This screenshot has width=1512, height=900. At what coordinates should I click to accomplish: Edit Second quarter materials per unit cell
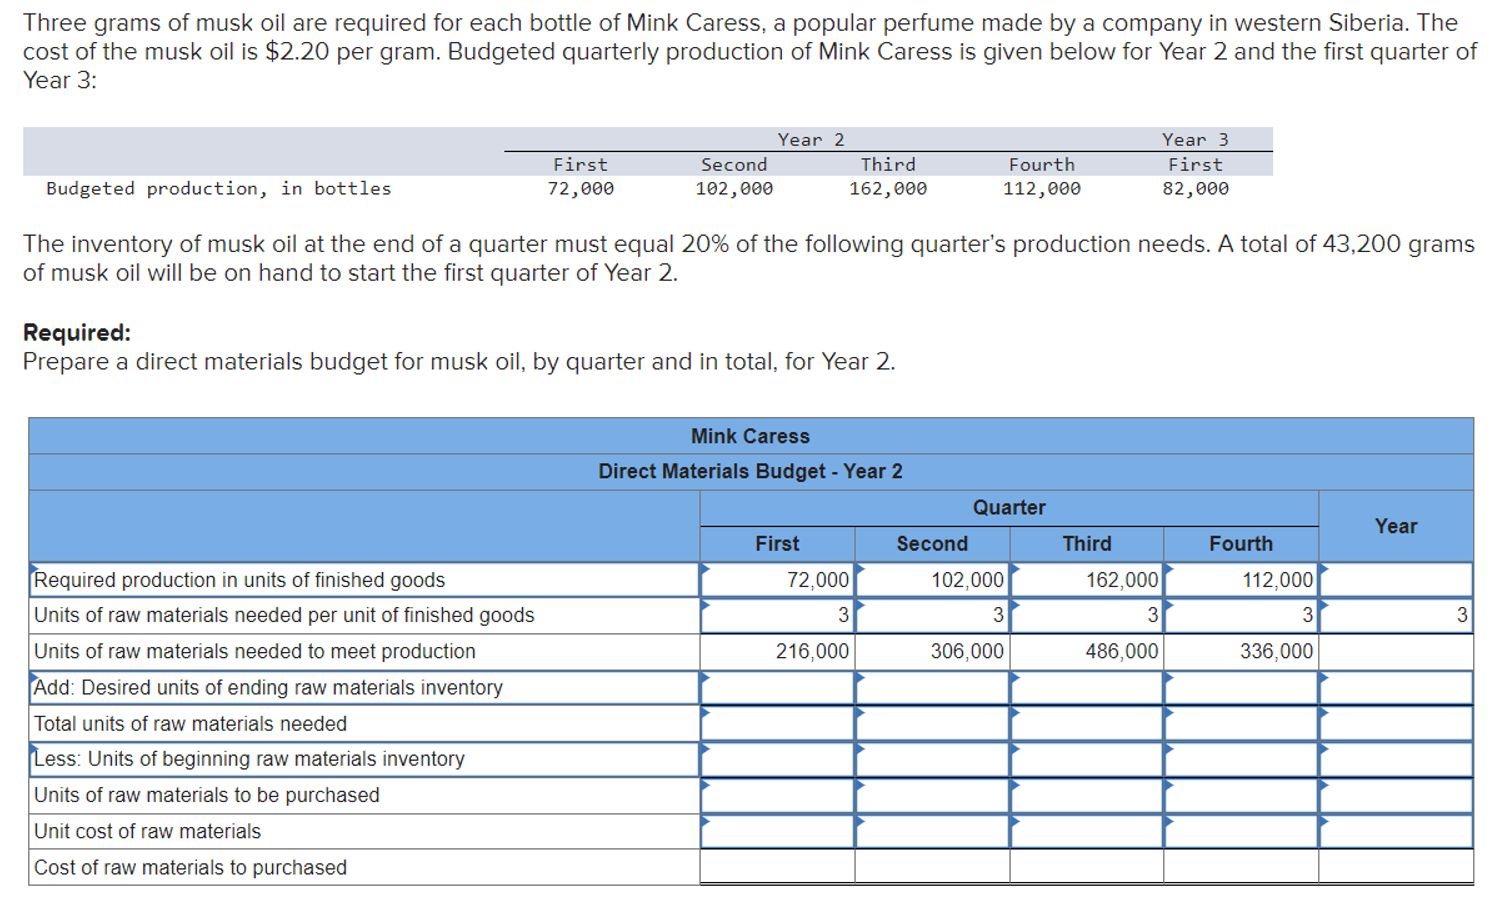coord(932,616)
